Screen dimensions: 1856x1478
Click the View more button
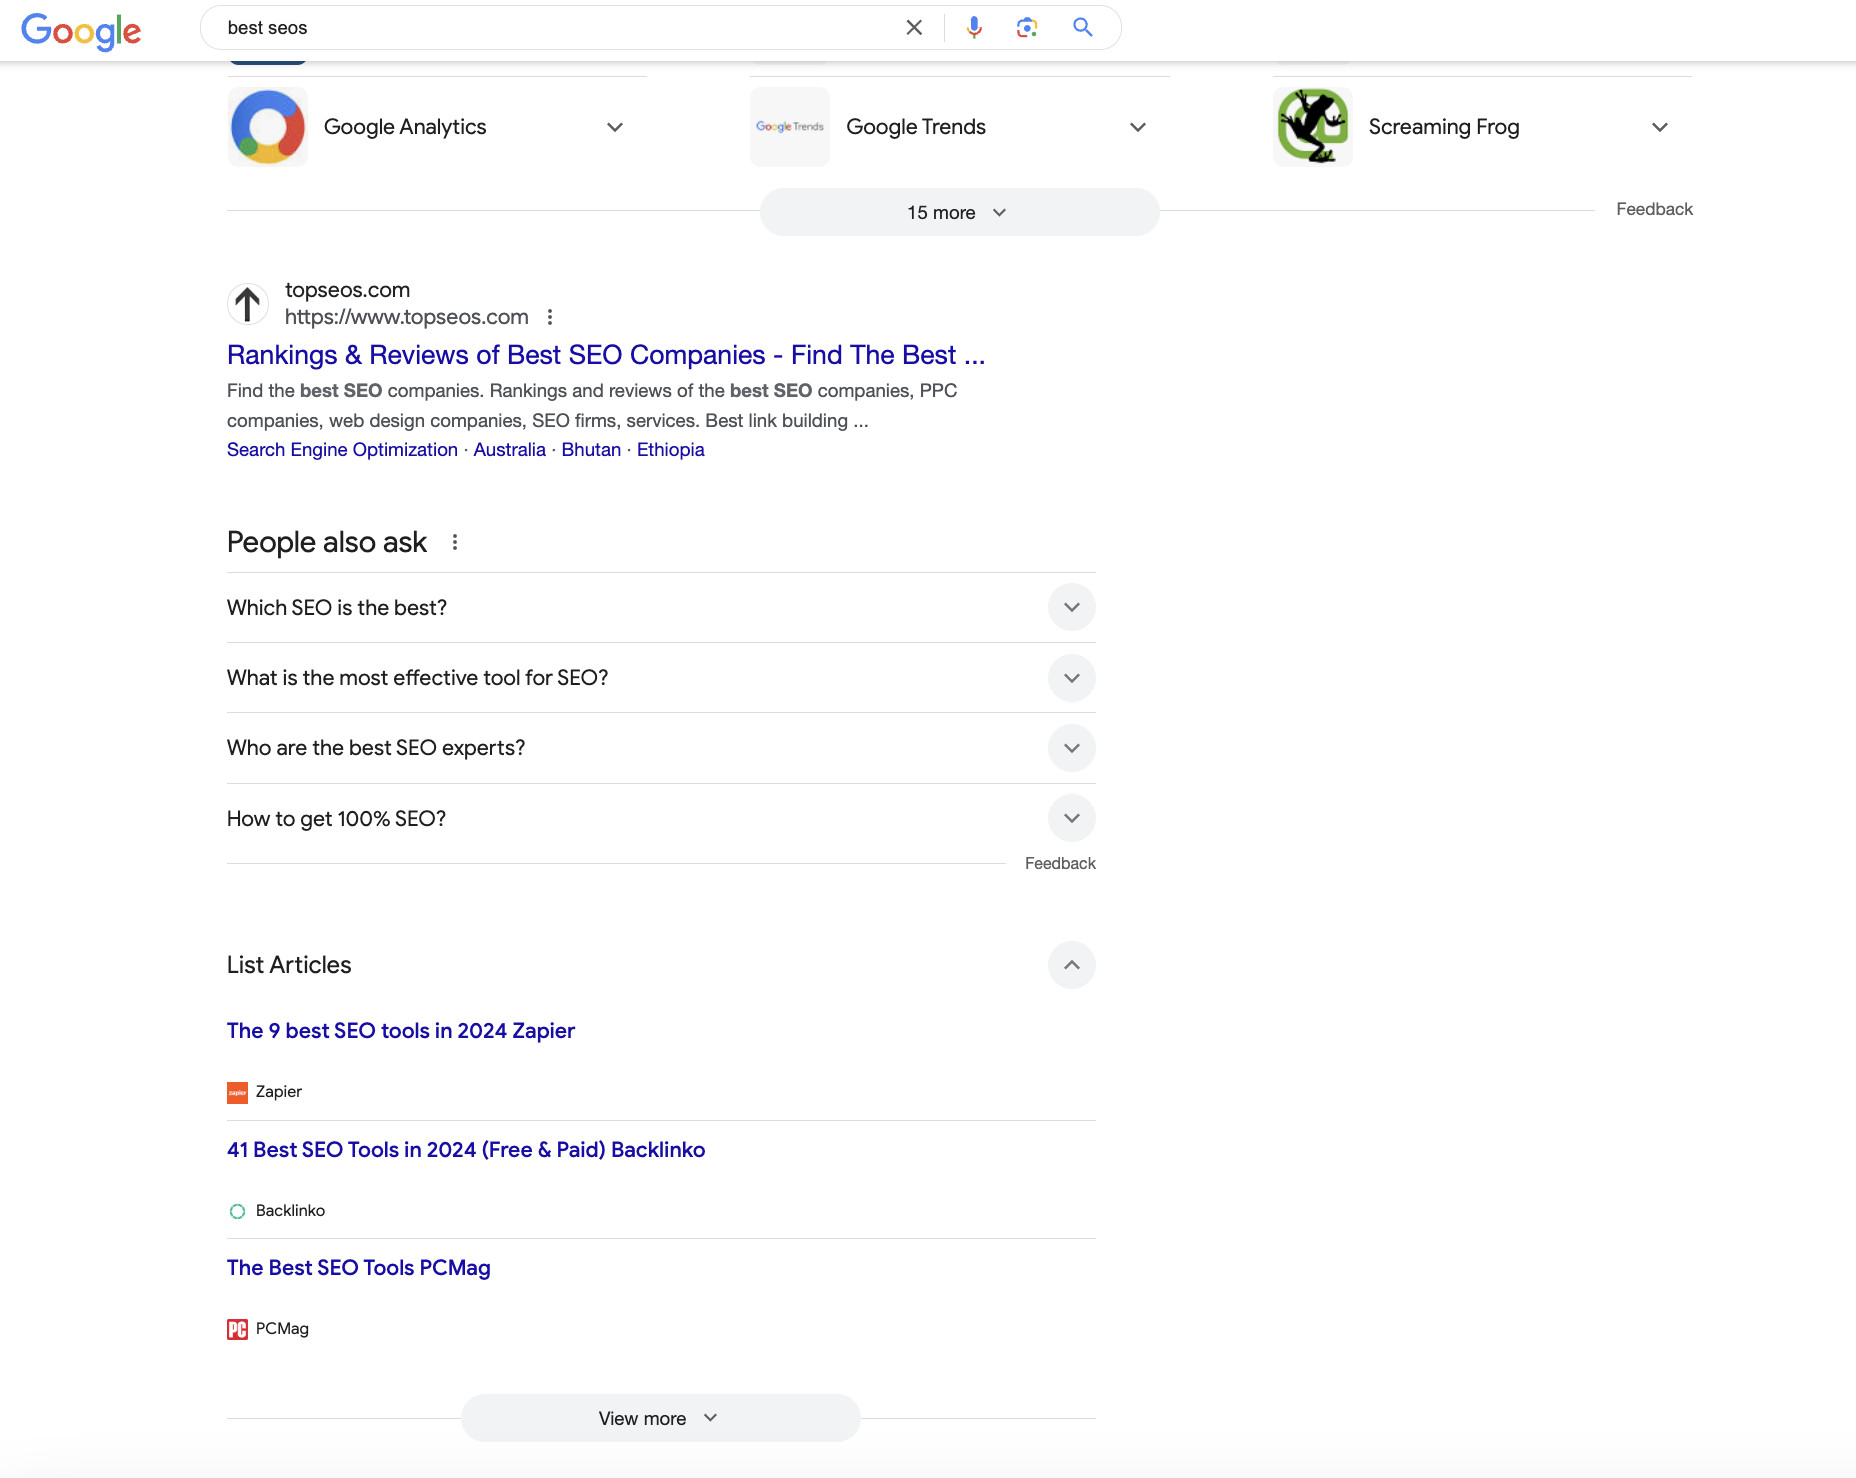coord(659,1417)
